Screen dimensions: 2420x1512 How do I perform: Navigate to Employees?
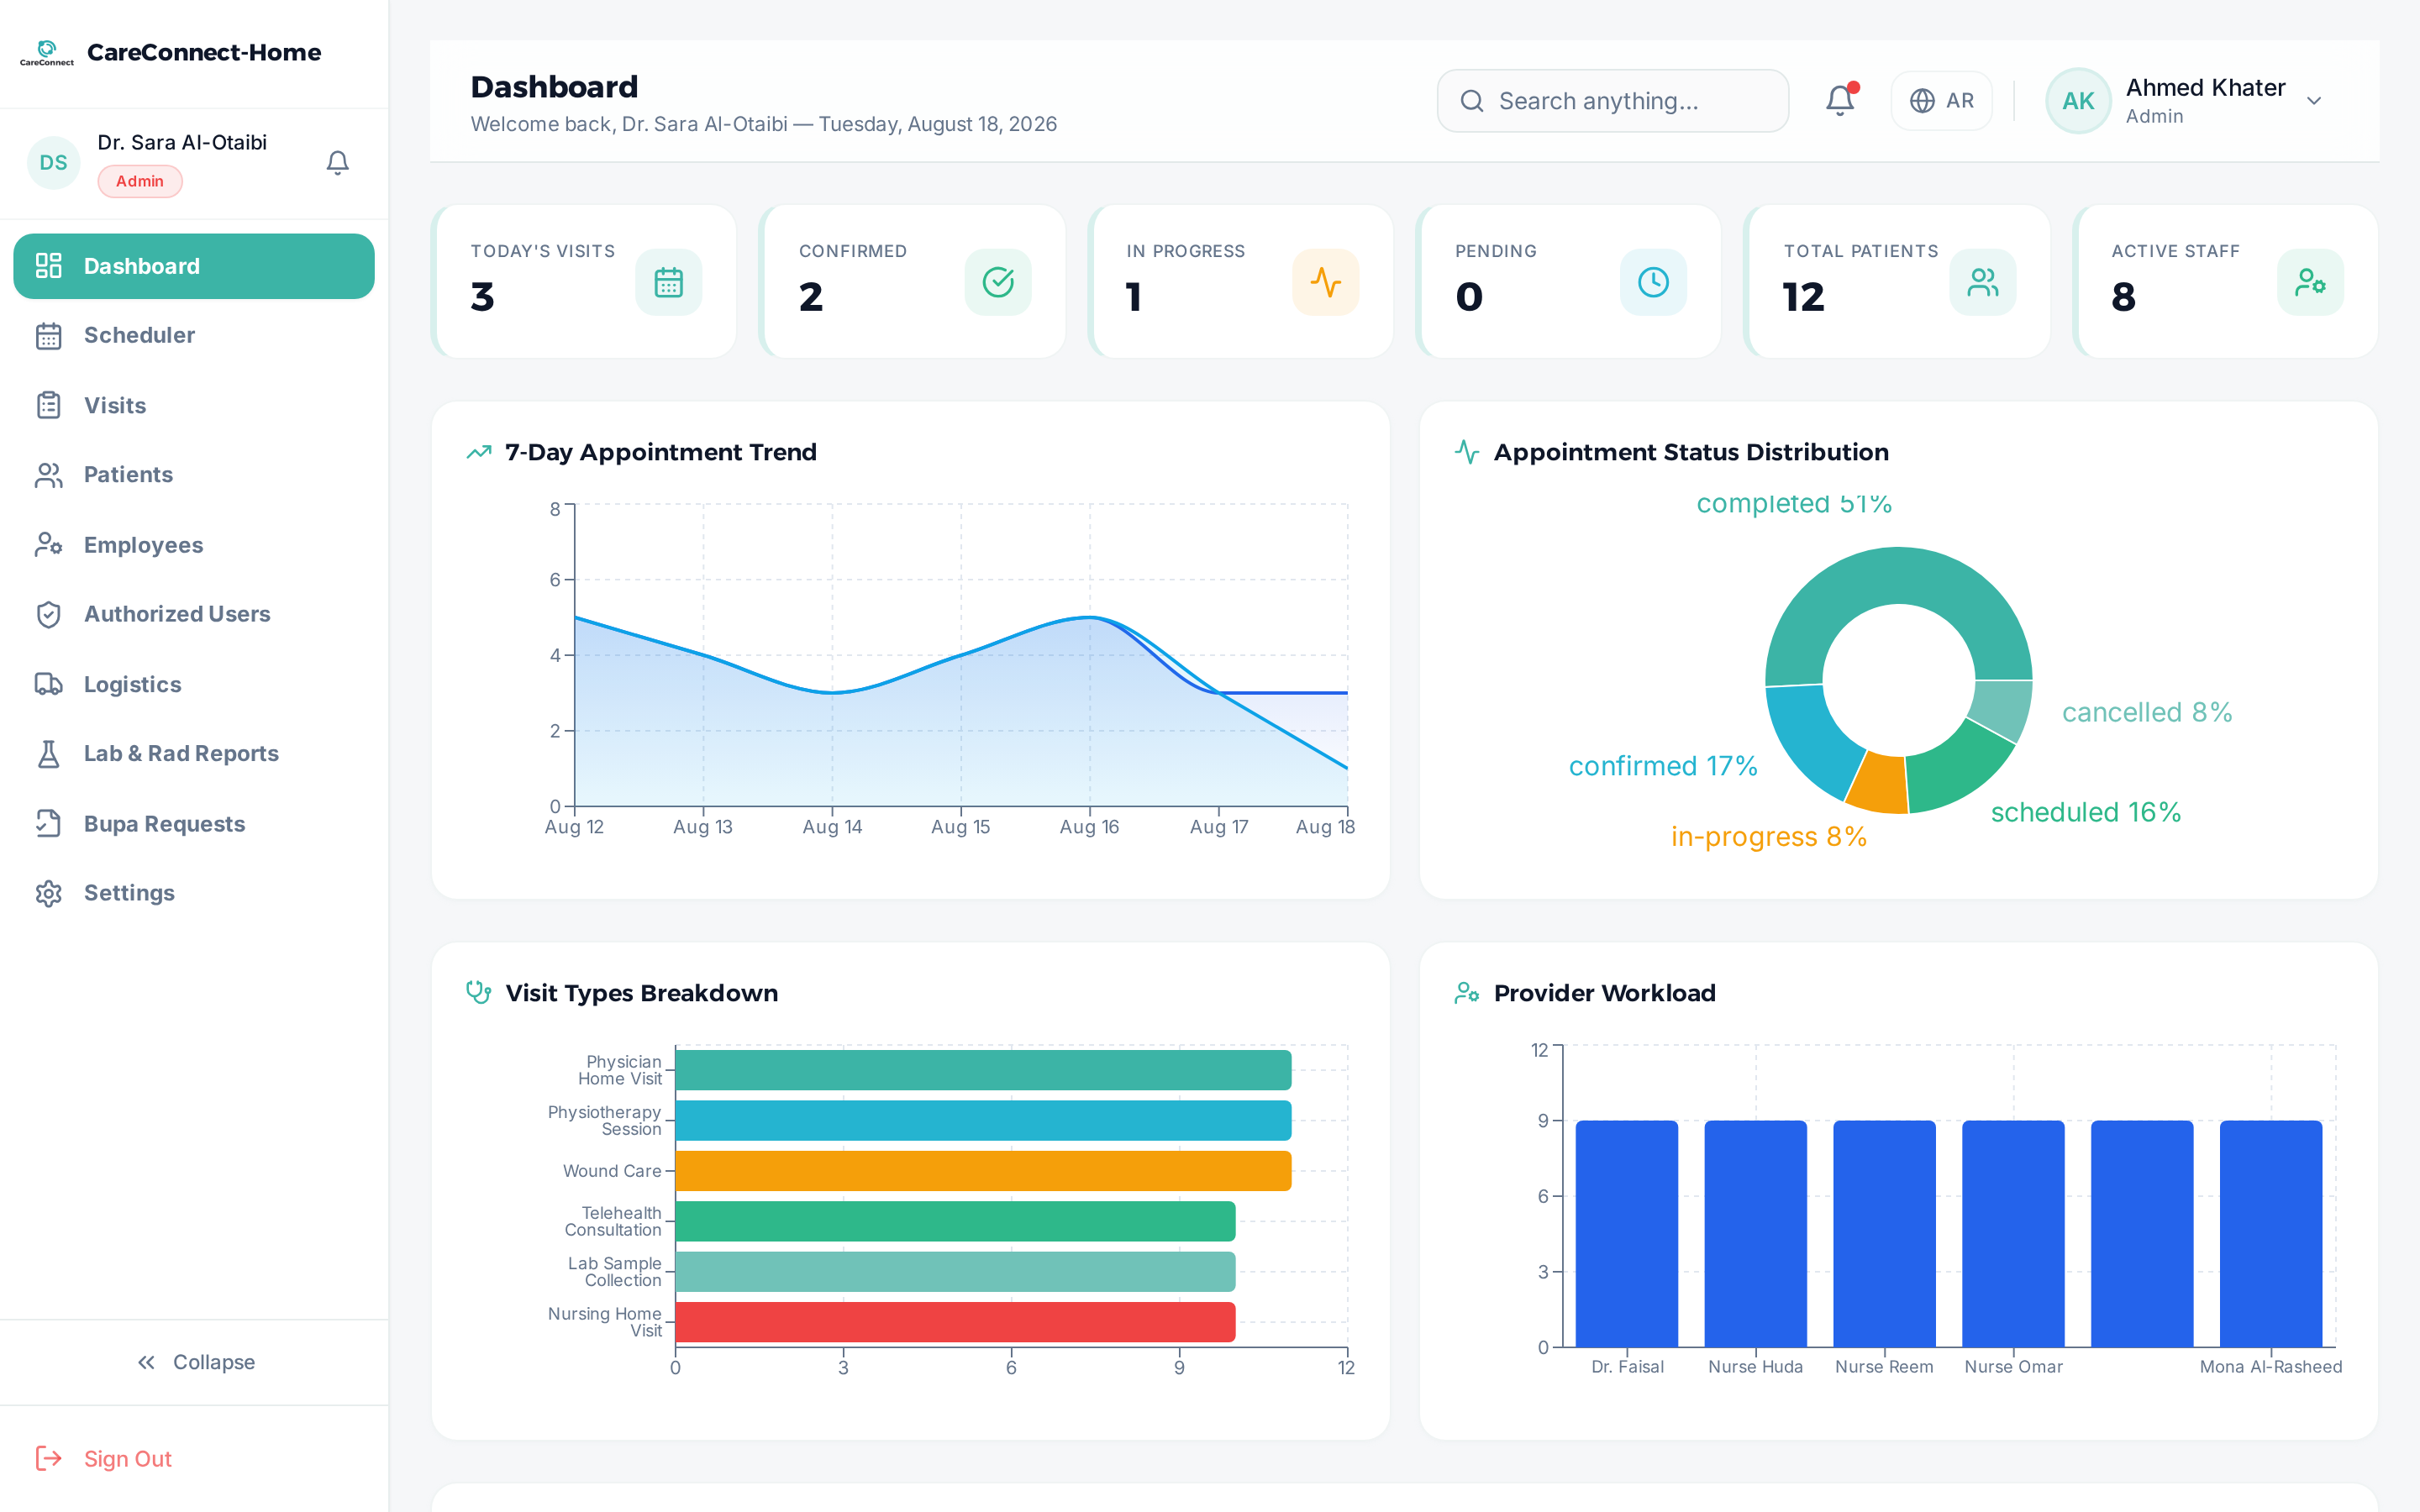[x=193, y=545]
